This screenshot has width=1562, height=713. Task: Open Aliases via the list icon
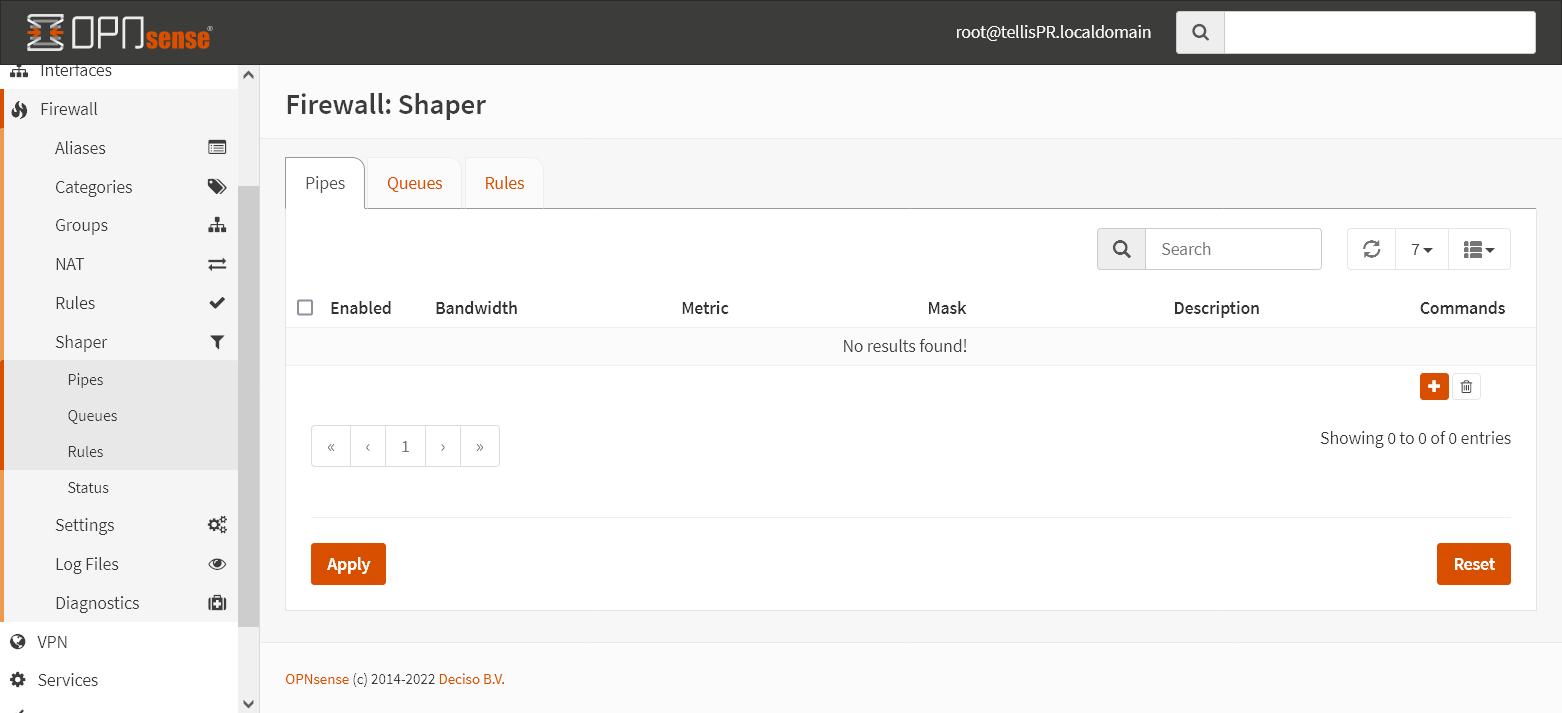click(217, 147)
